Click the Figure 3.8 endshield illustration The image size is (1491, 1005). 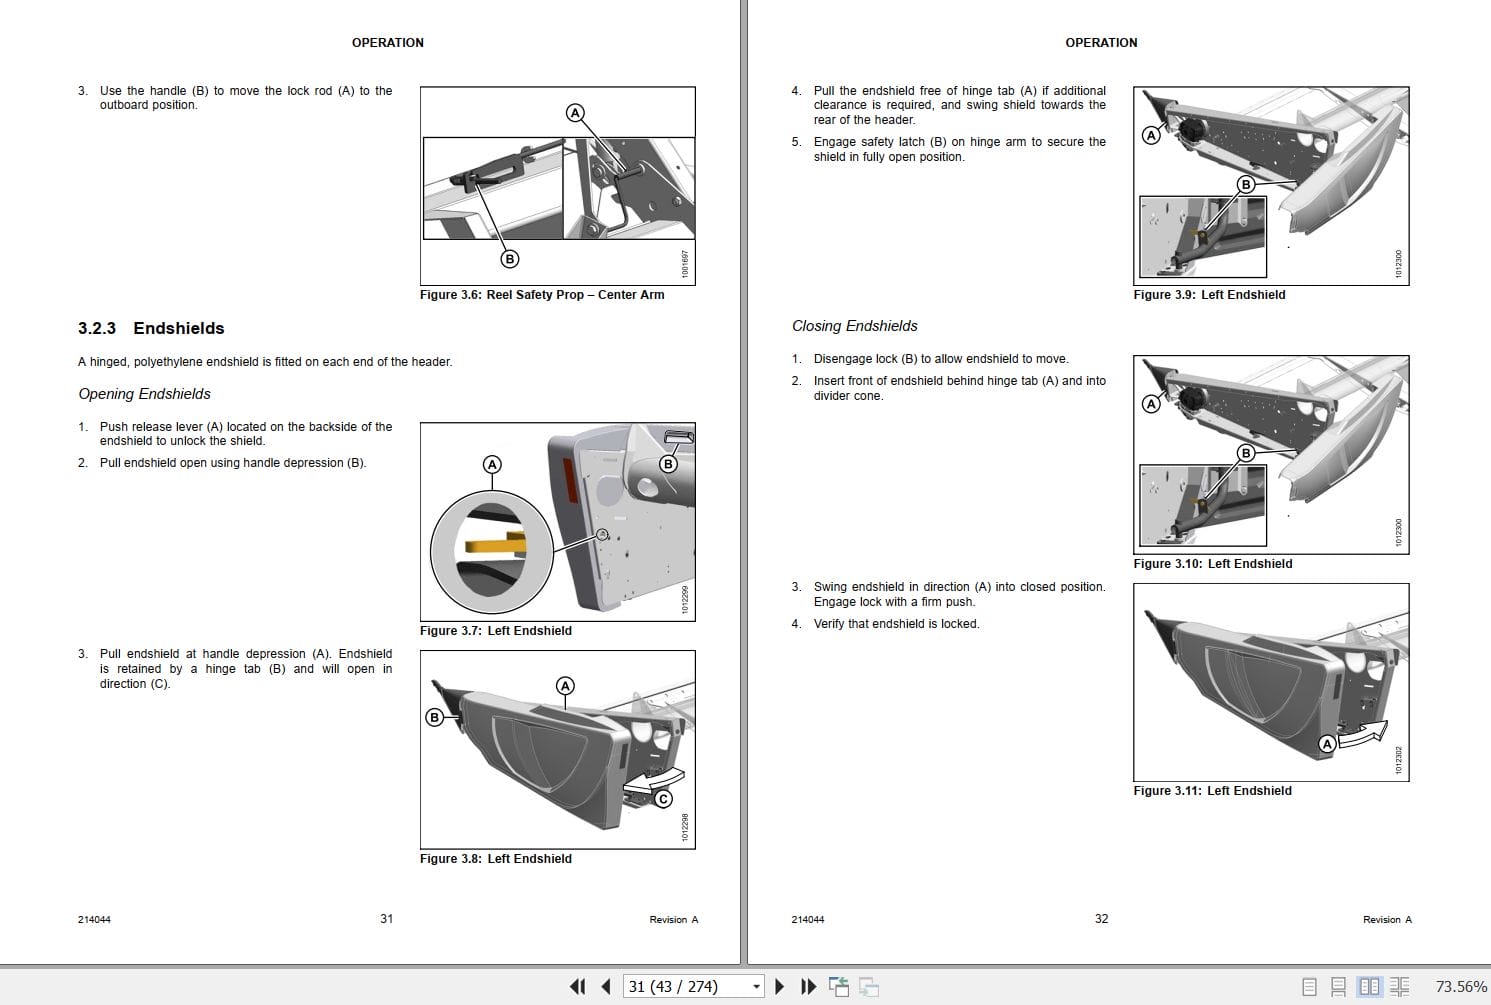pyautogui.click(x=558, y=750)
